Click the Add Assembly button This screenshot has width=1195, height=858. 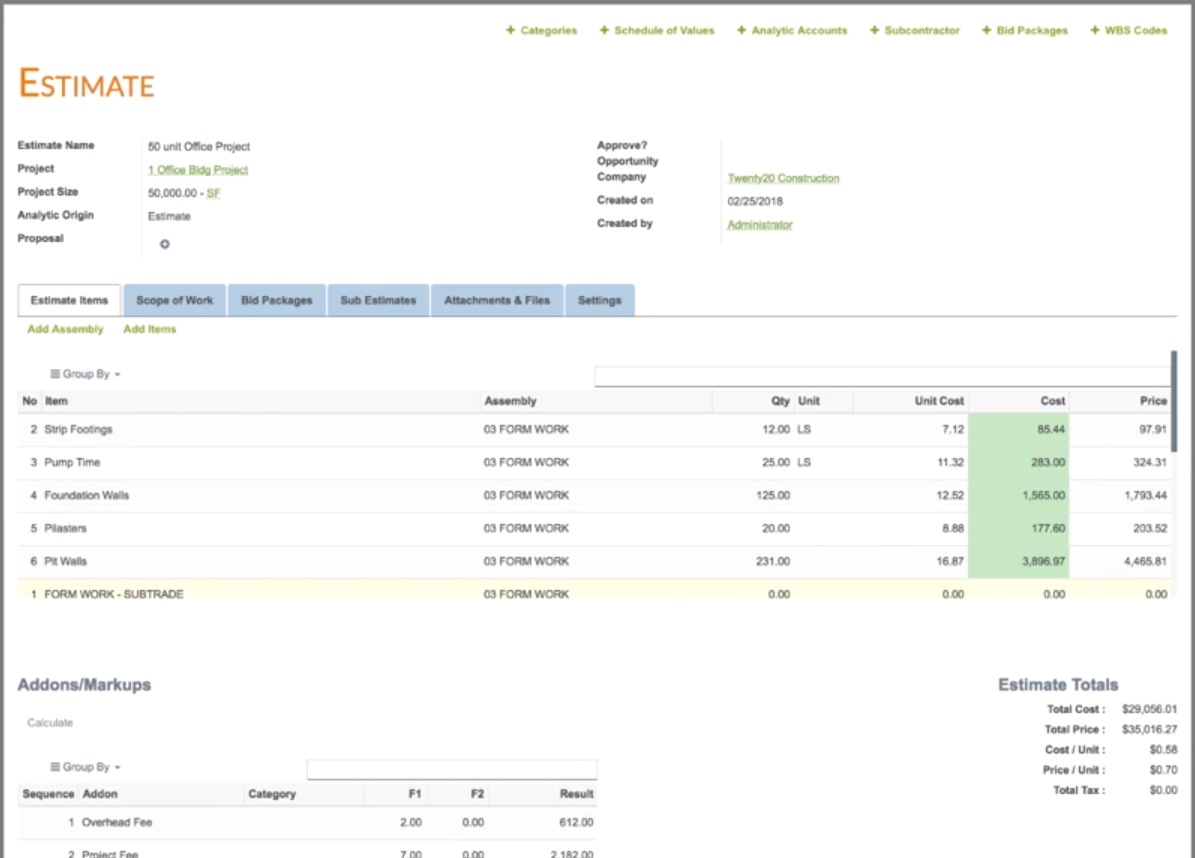(x=66, y=329)
